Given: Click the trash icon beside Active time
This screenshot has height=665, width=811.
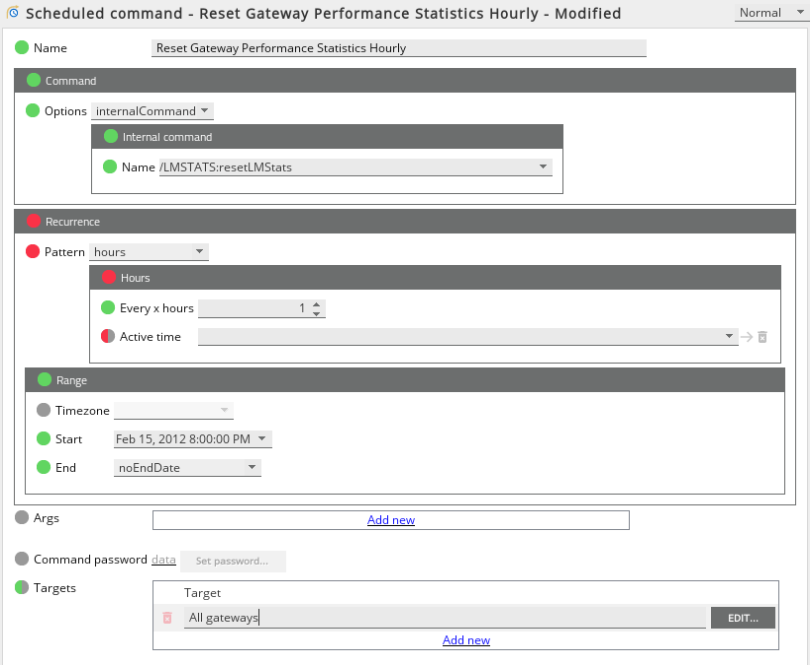Looking at the screenshot, I should pos(762,337).
